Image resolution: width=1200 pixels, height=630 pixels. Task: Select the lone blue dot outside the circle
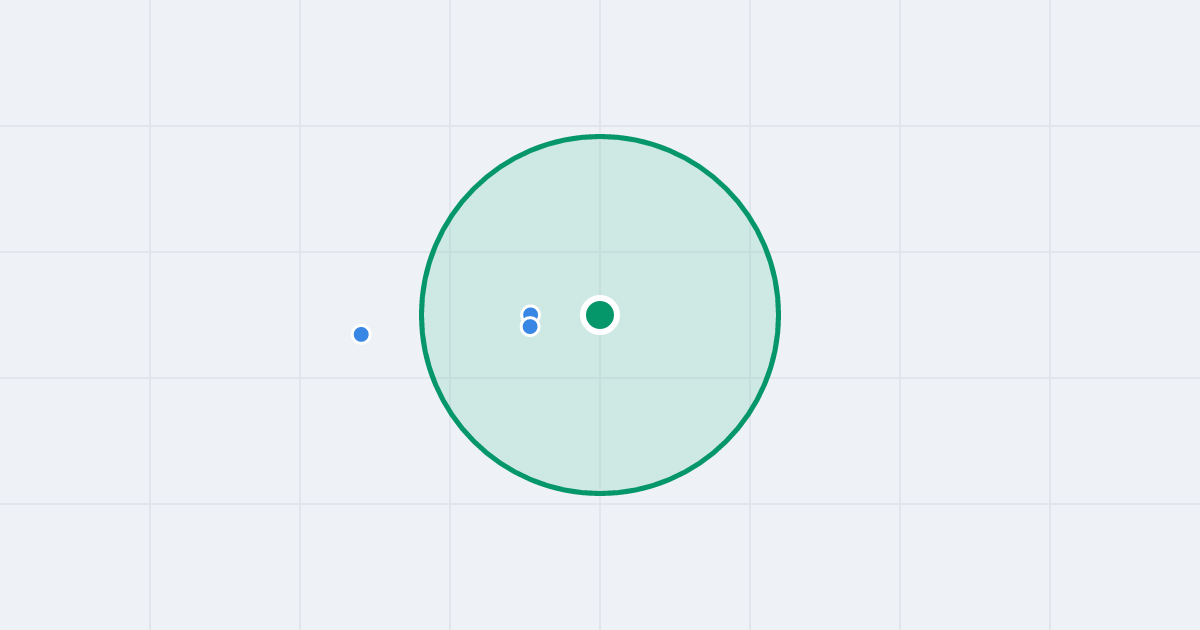point(361,334)
